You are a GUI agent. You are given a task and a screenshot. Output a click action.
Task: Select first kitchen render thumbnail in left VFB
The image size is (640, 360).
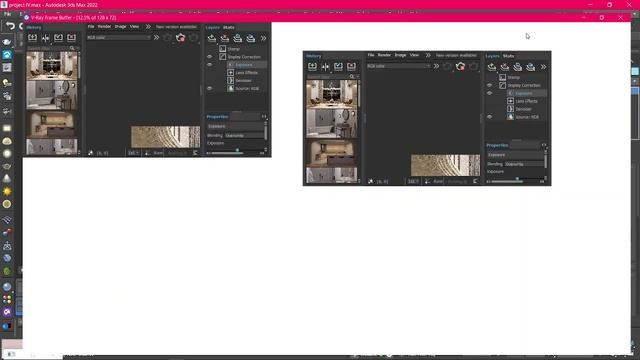click(x=52, y=66)
